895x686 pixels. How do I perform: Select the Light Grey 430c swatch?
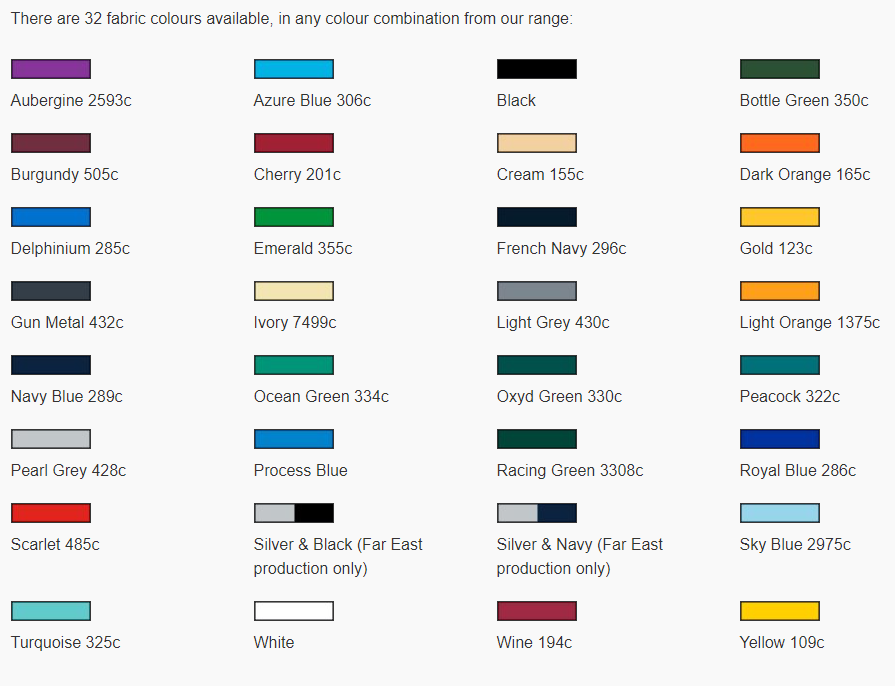point(537,291)
